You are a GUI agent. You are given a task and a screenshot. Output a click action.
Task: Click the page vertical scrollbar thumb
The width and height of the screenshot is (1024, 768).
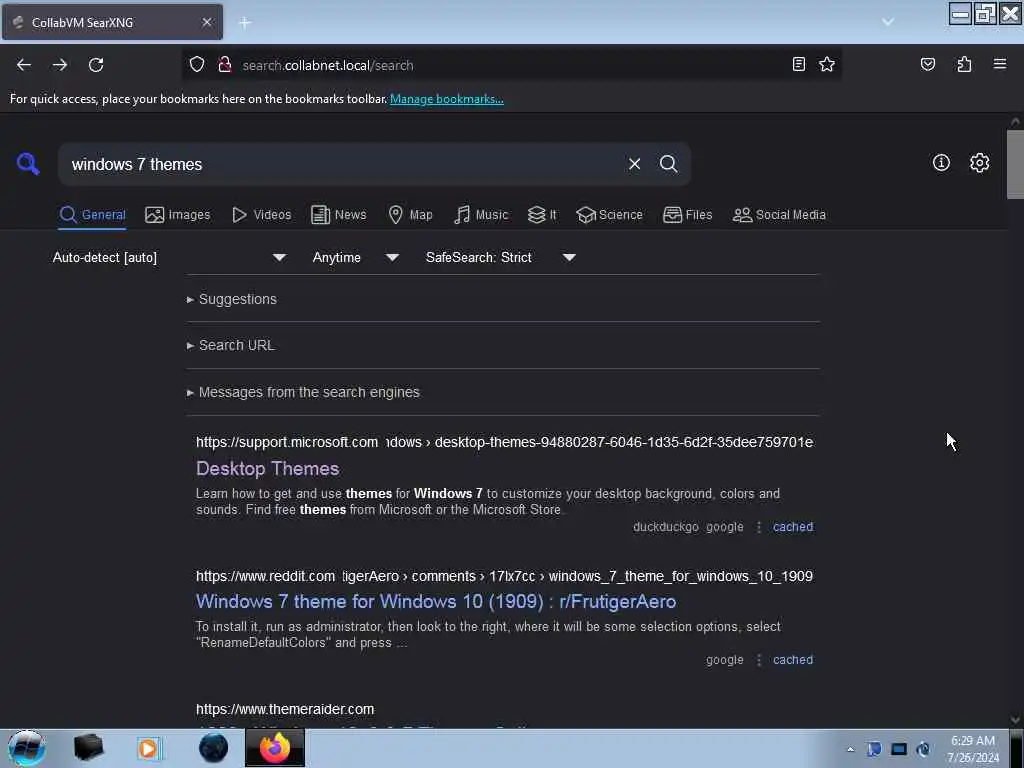click(x=1015, y=164)
